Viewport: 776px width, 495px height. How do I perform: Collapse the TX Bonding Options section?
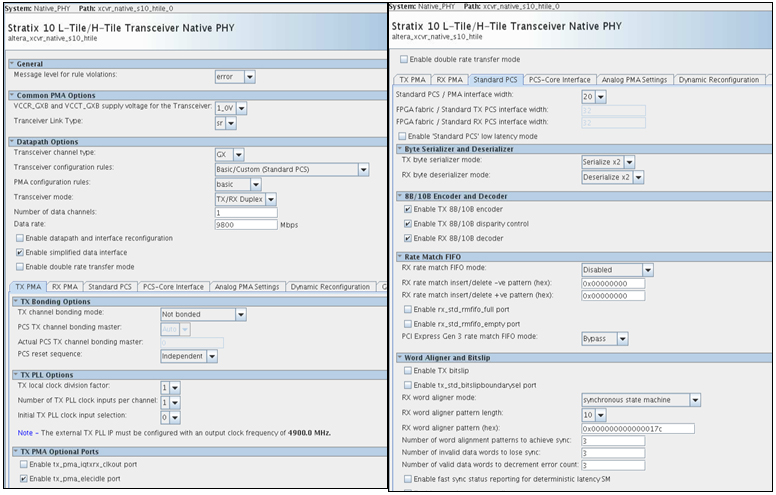click(16, 301)
